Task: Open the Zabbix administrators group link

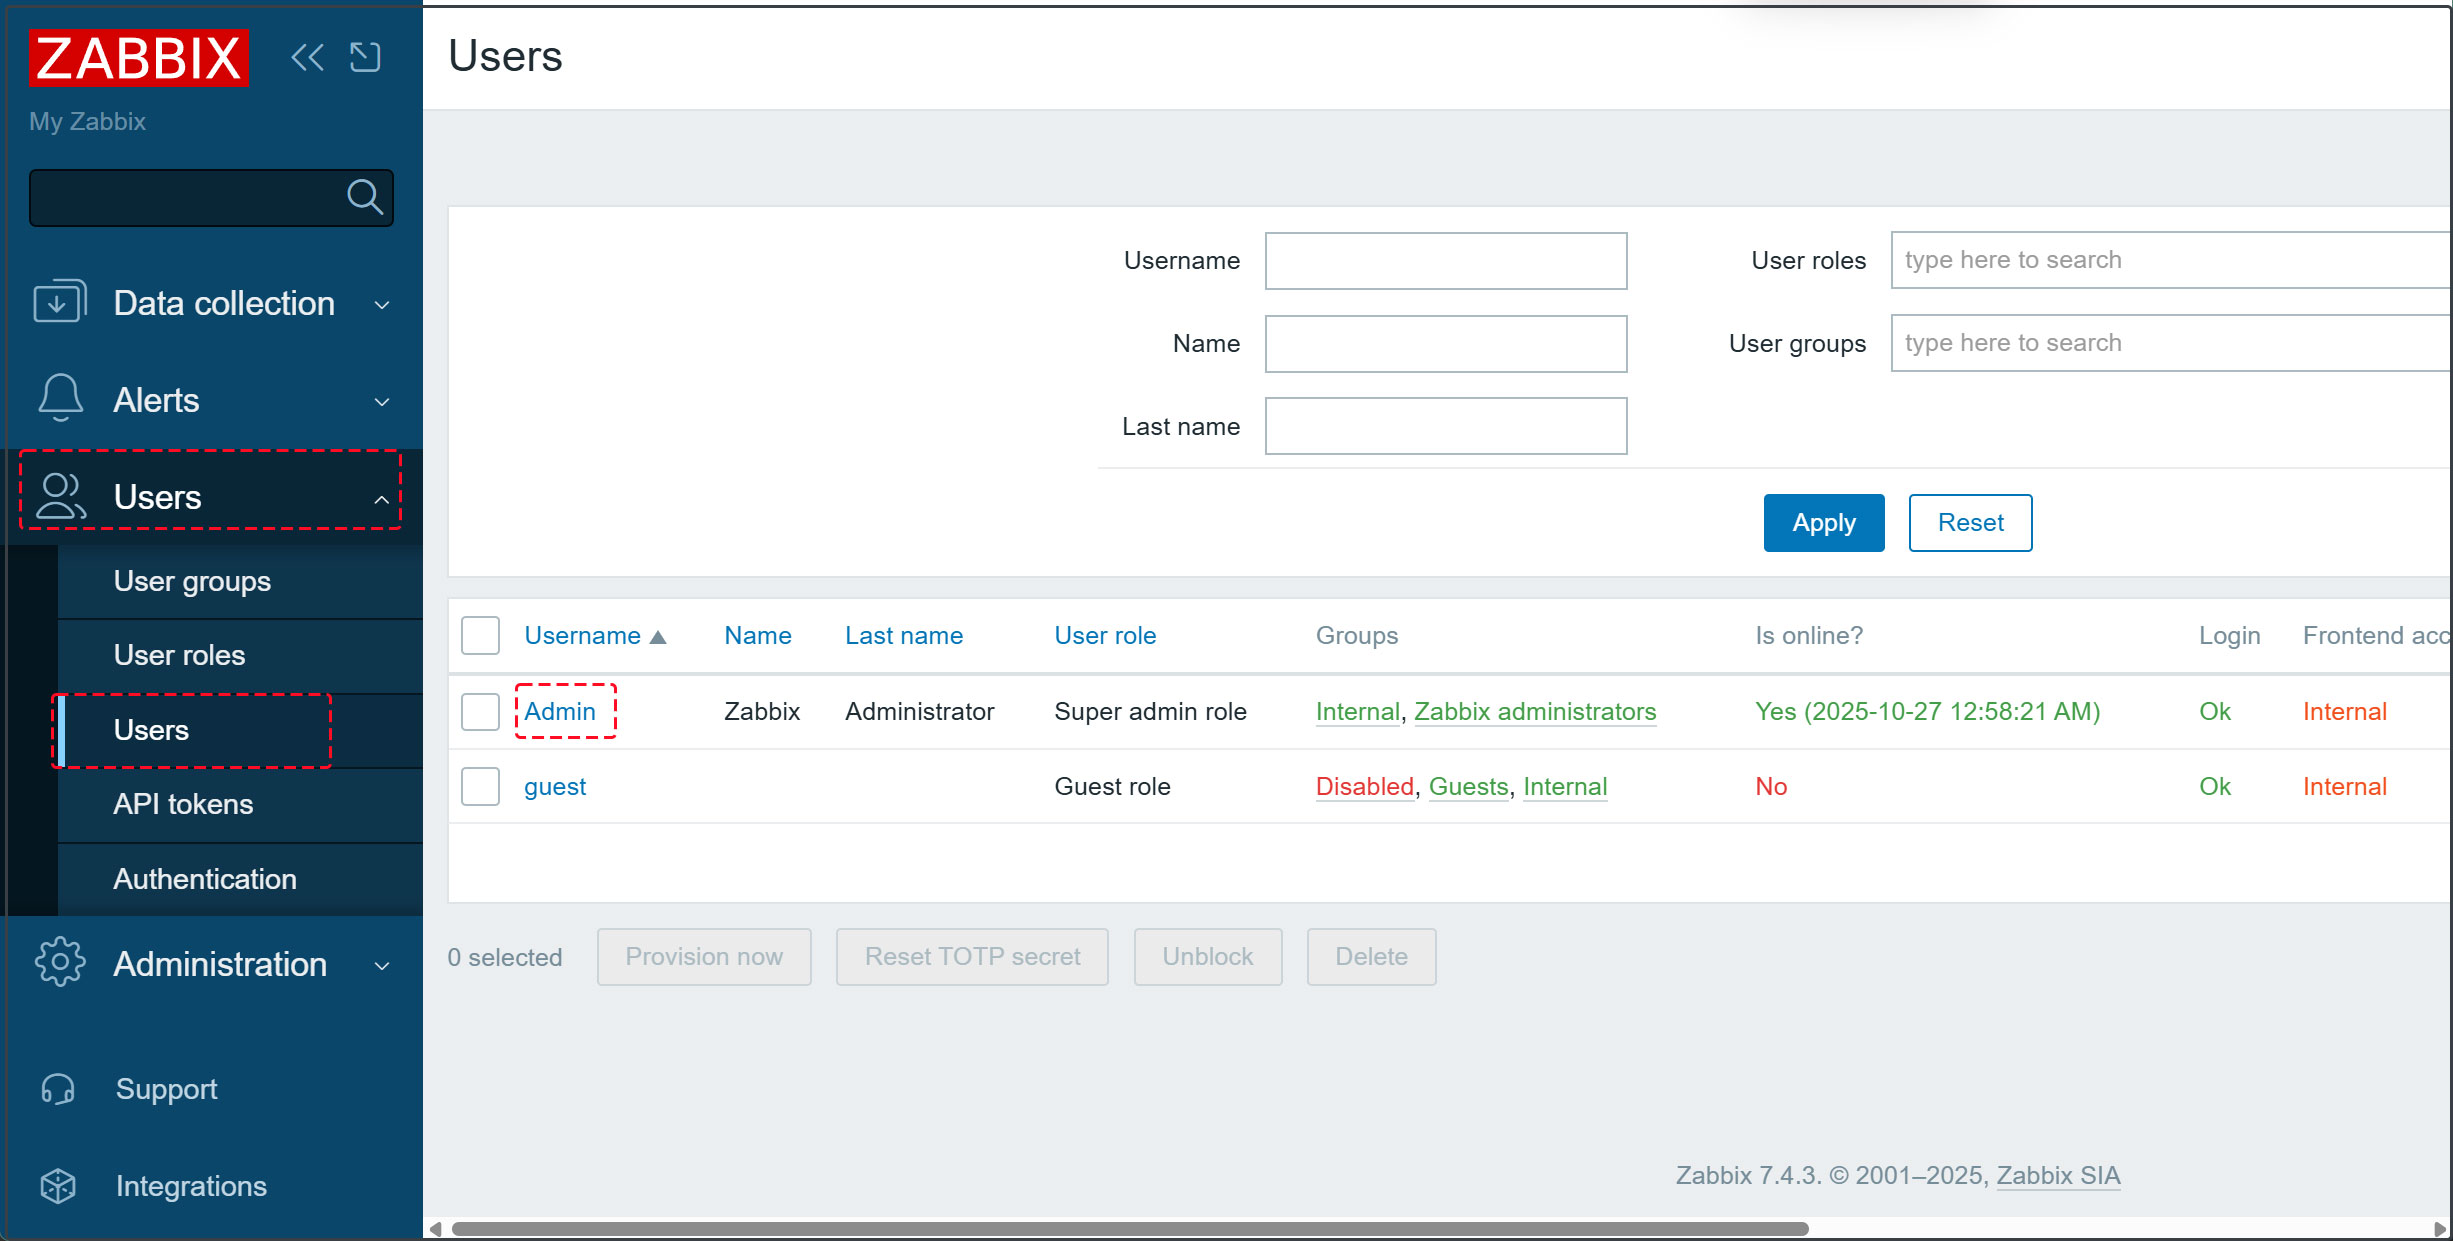Action: point(1534,711)
